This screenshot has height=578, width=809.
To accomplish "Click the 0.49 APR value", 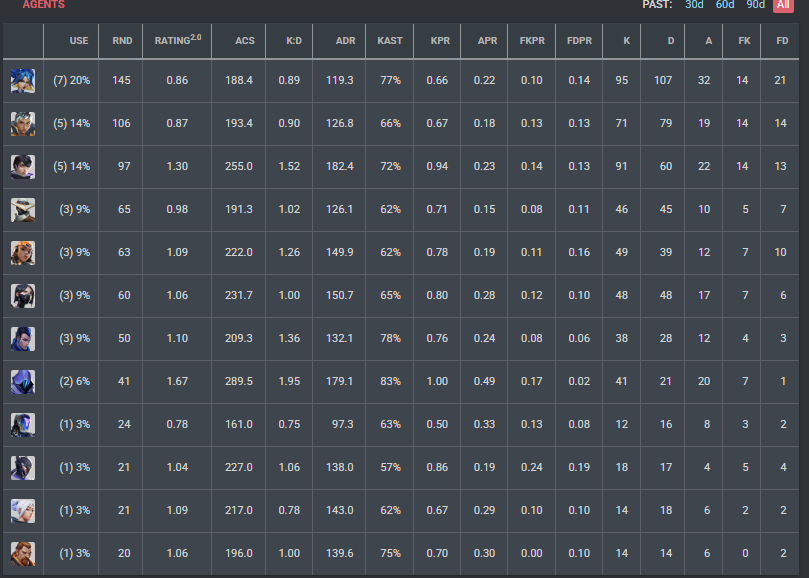I will [x=484, y=381].
